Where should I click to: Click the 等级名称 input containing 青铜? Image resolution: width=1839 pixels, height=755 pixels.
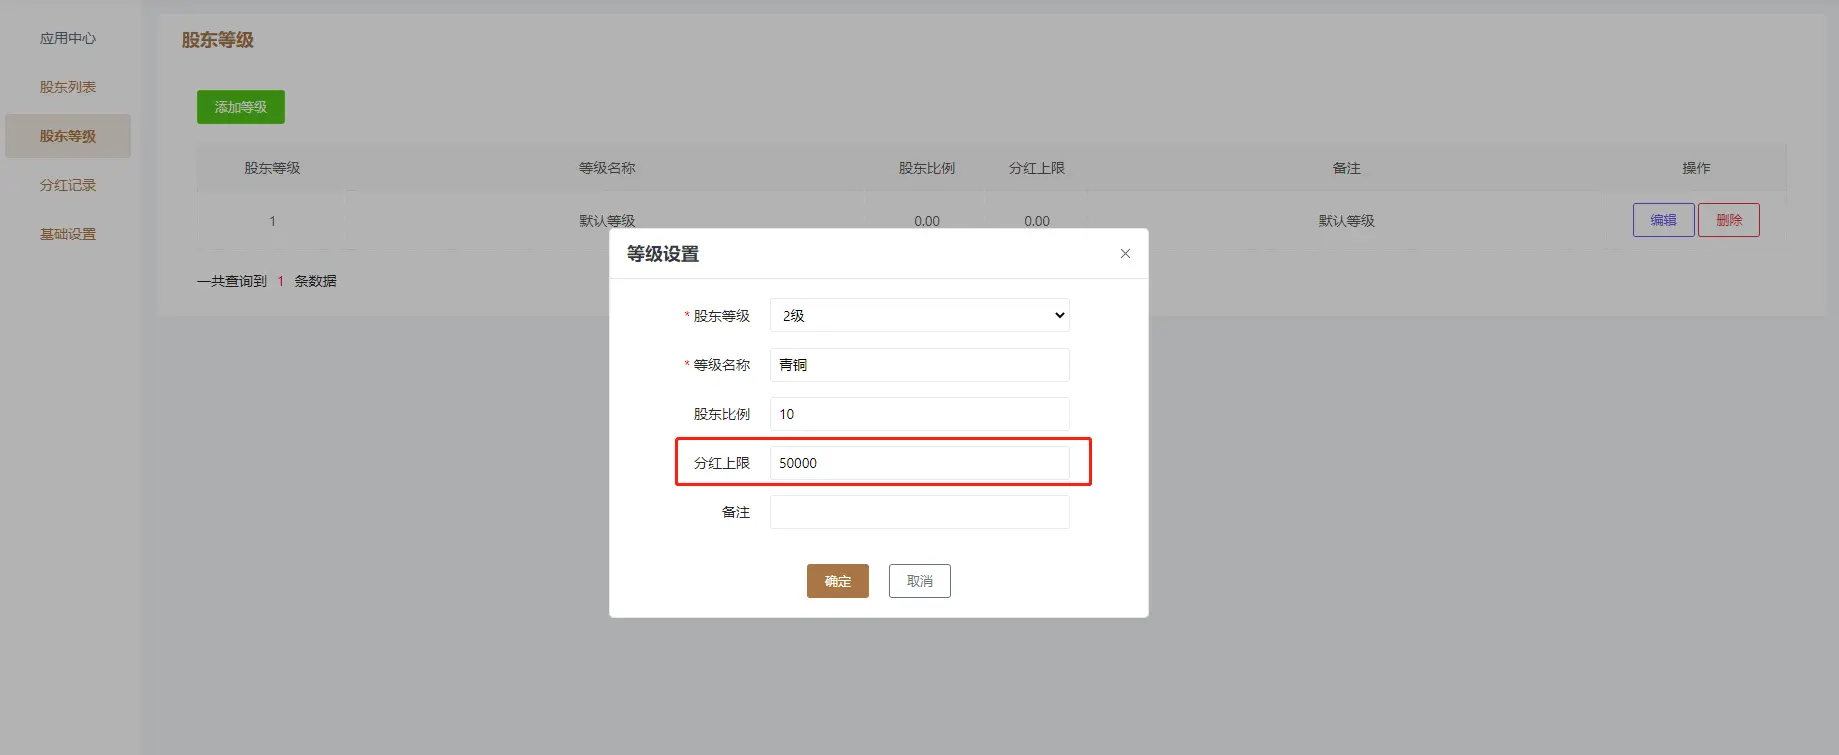919,365
